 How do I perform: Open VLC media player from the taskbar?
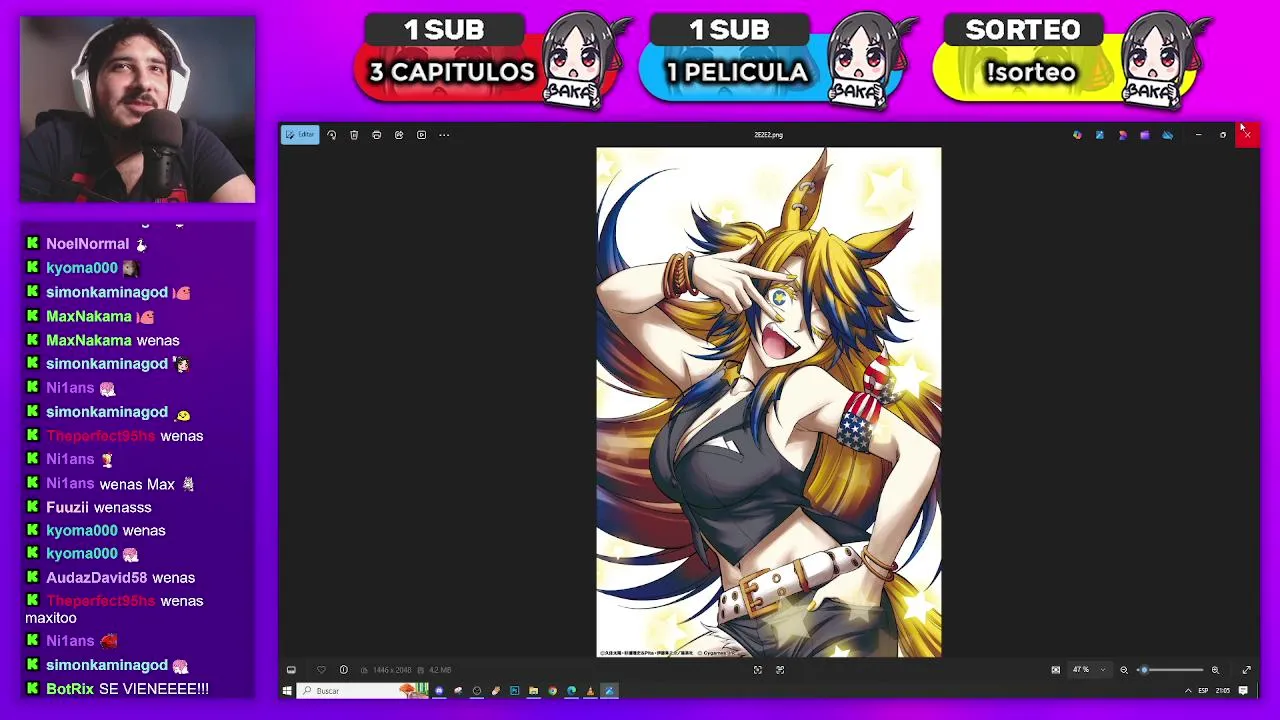590,691
